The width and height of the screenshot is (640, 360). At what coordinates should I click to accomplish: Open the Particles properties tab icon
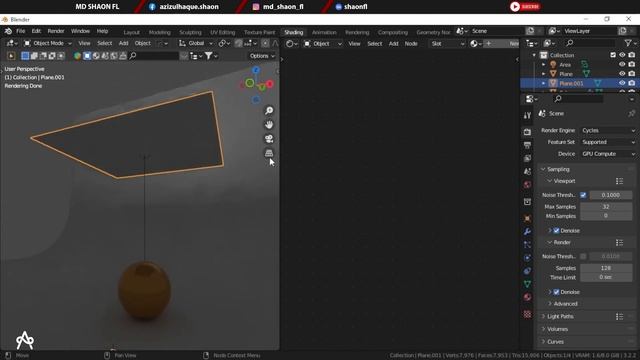pyautogui.click(x=527, y=244)
